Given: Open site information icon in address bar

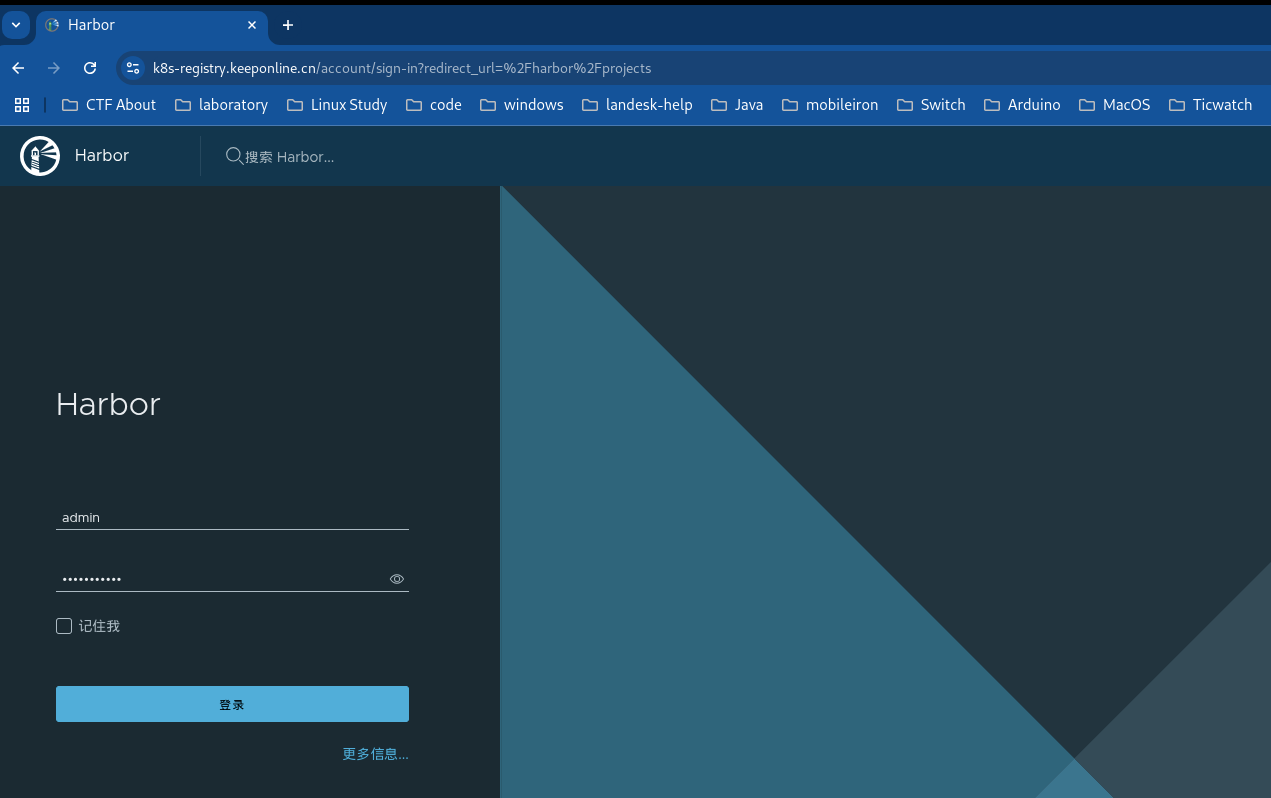Looking at the screenshot, I should click(133, 68).
